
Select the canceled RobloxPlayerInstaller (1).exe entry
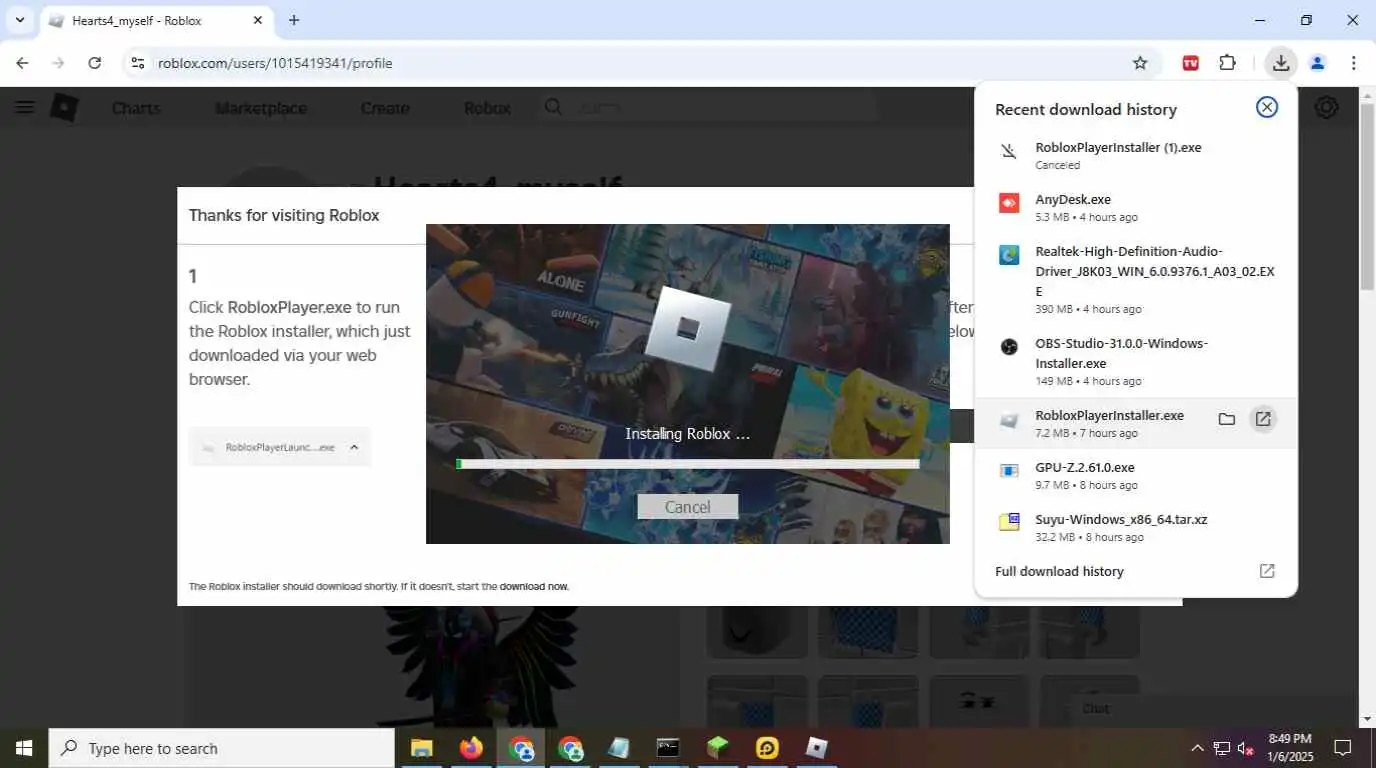point(1136,155)
